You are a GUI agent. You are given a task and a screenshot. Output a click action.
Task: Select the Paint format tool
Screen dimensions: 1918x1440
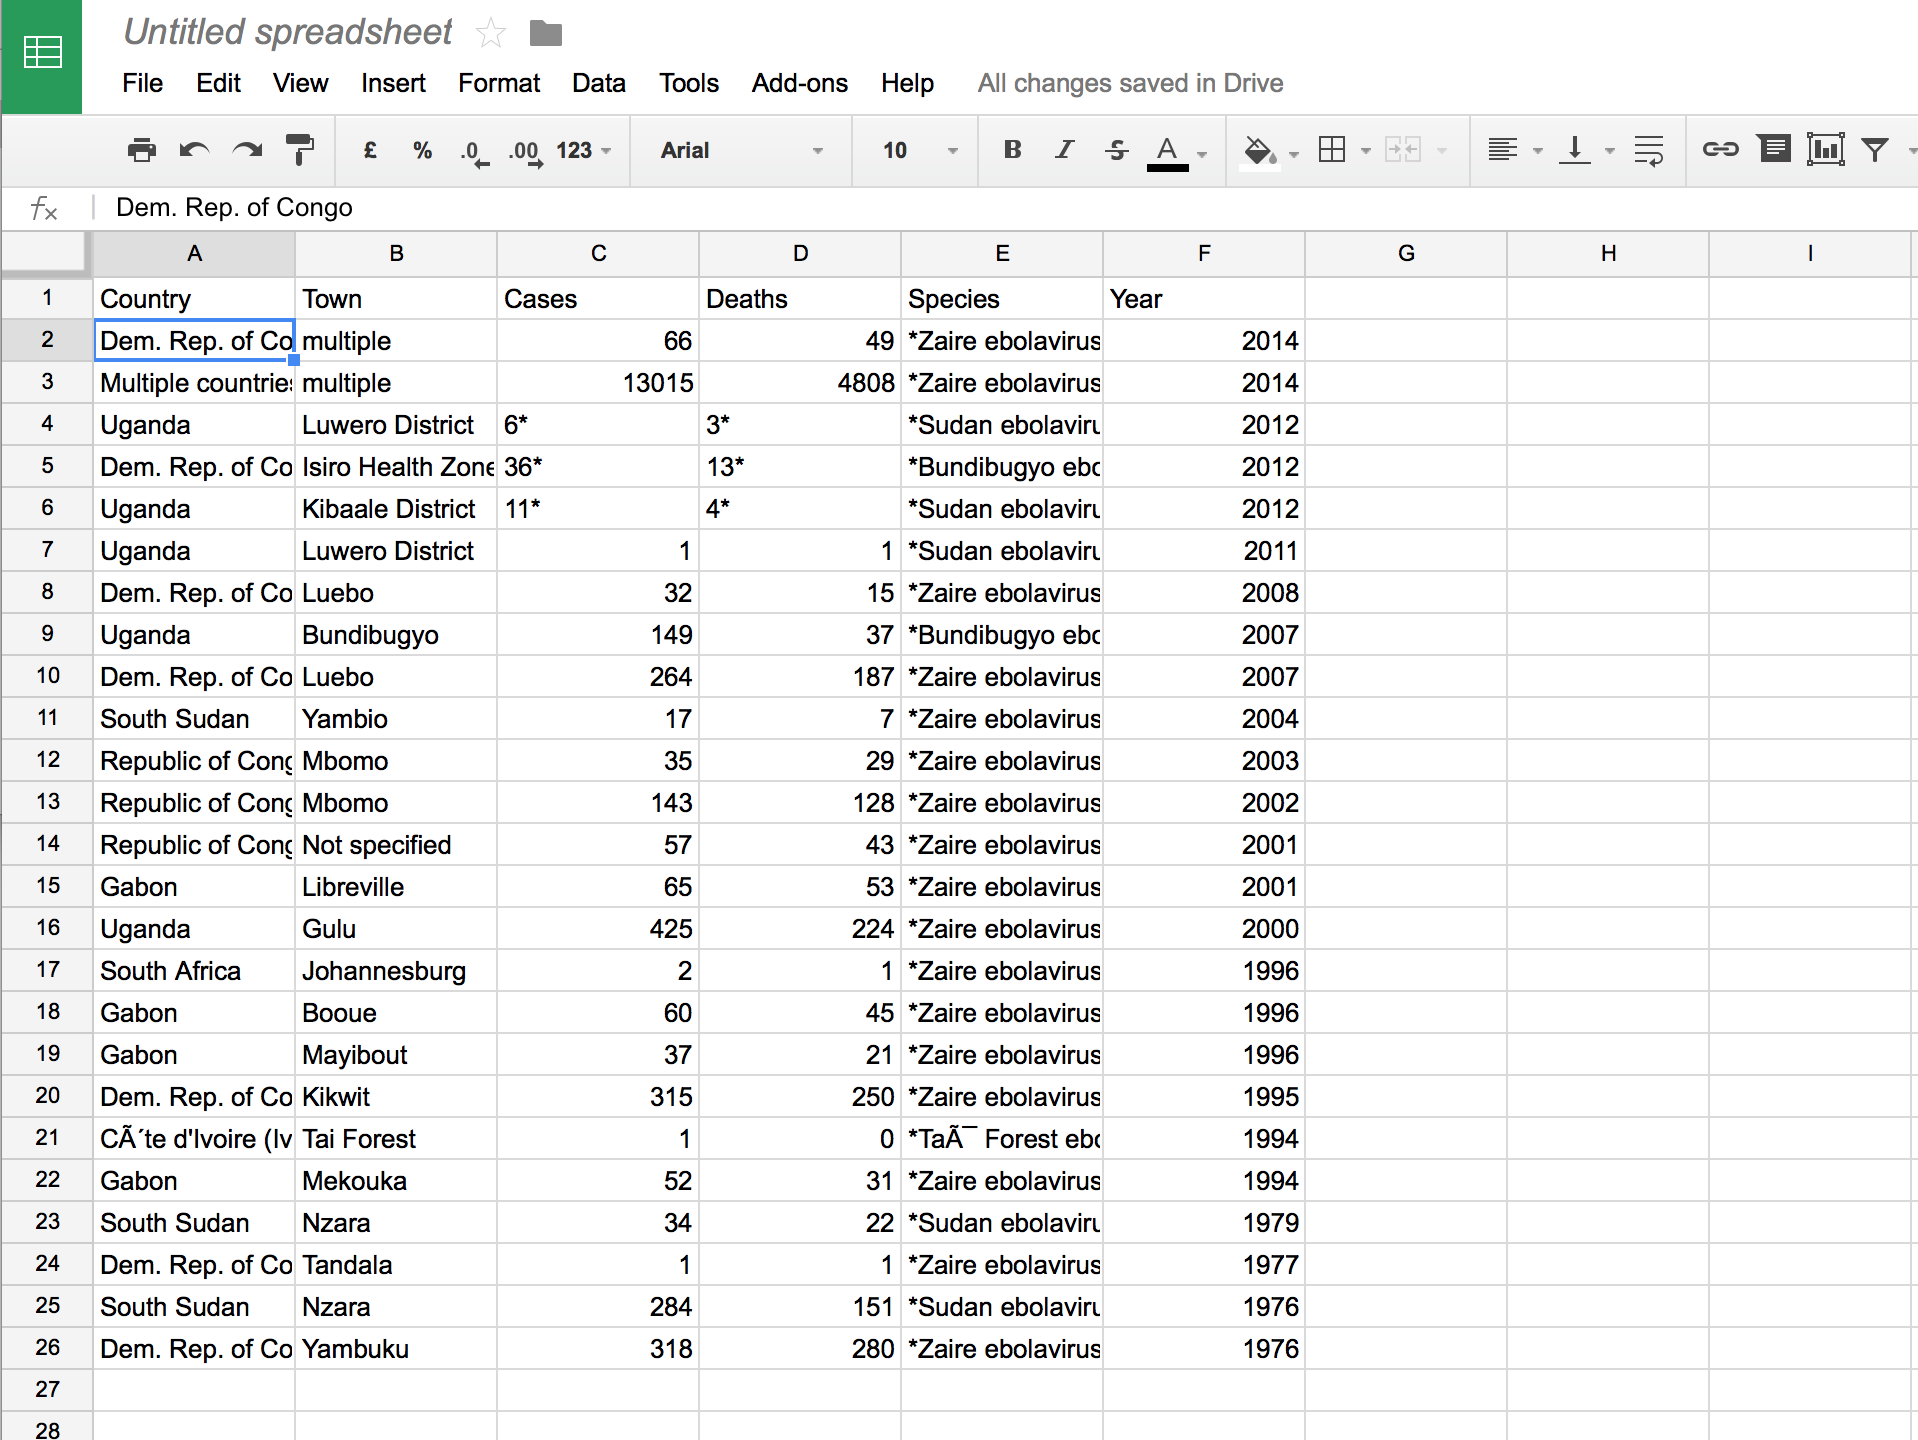[300, 150]
